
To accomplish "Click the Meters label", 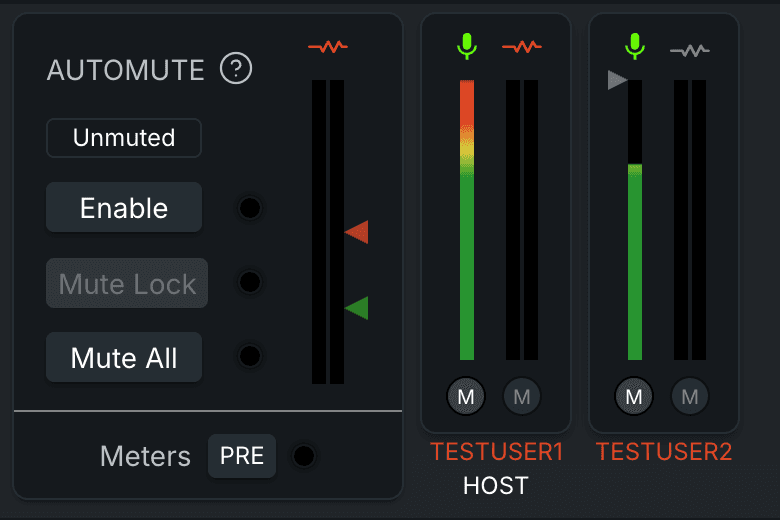I will pyautogui.click(x=145, y=456).
